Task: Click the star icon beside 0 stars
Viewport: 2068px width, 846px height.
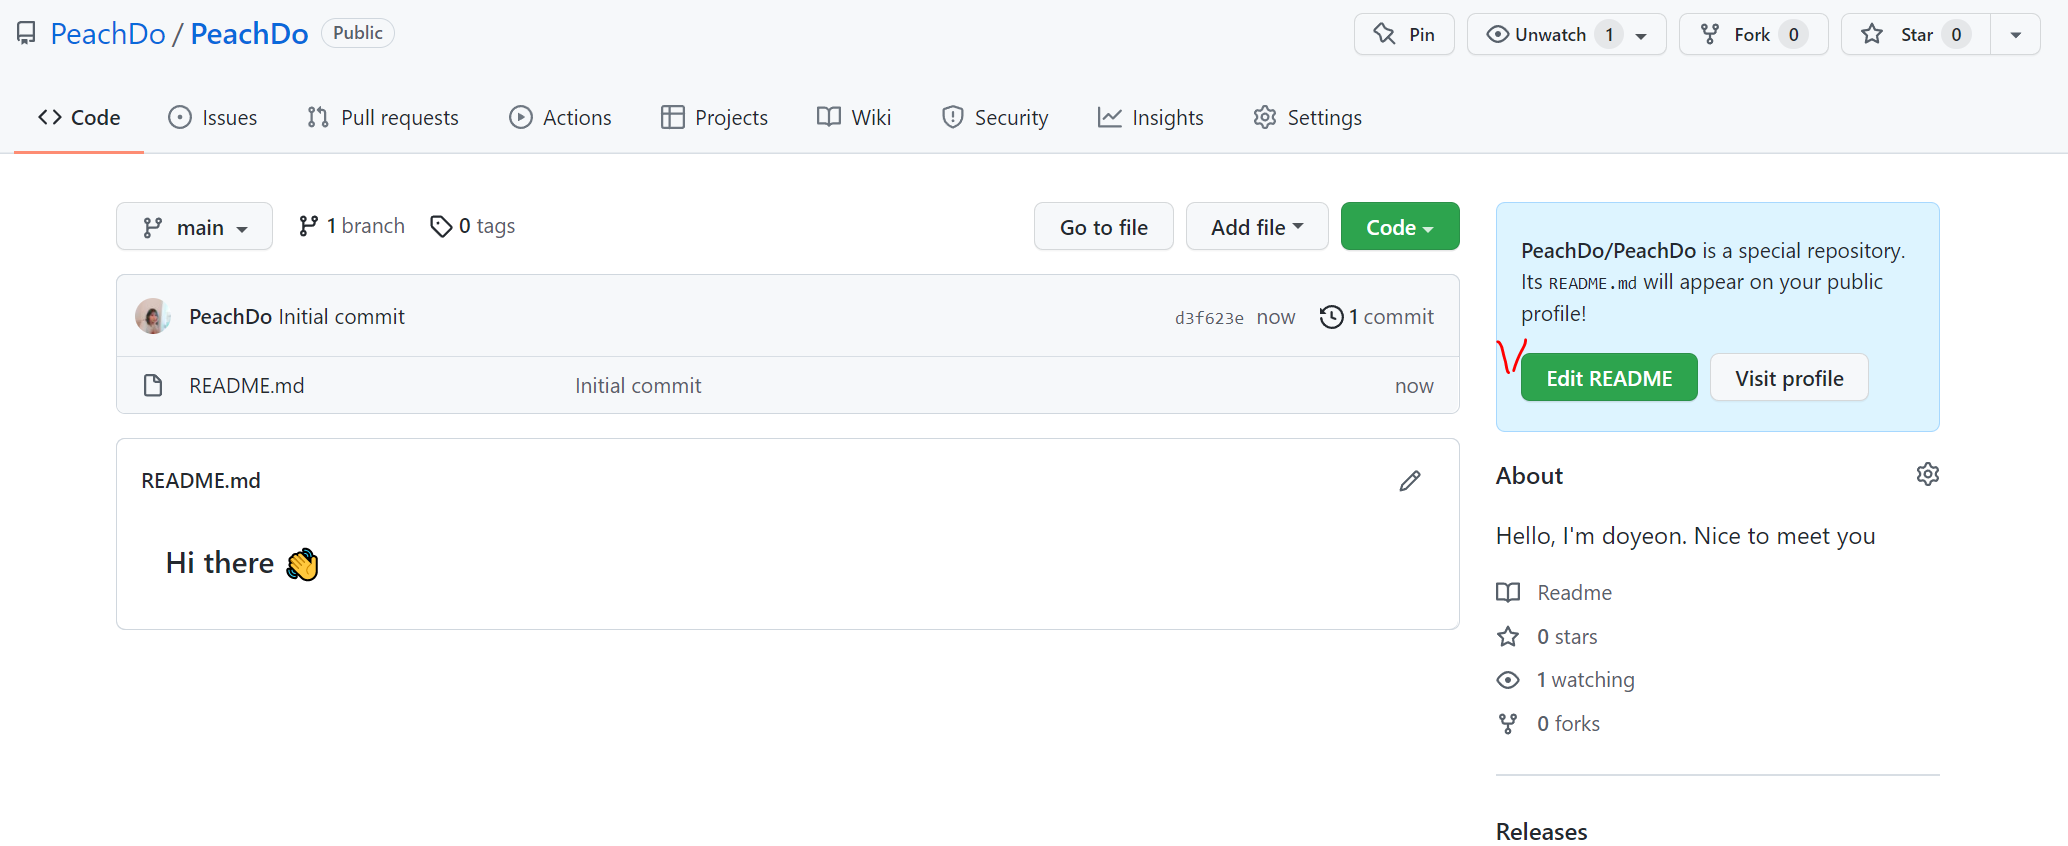Action: coord(1508,636)
